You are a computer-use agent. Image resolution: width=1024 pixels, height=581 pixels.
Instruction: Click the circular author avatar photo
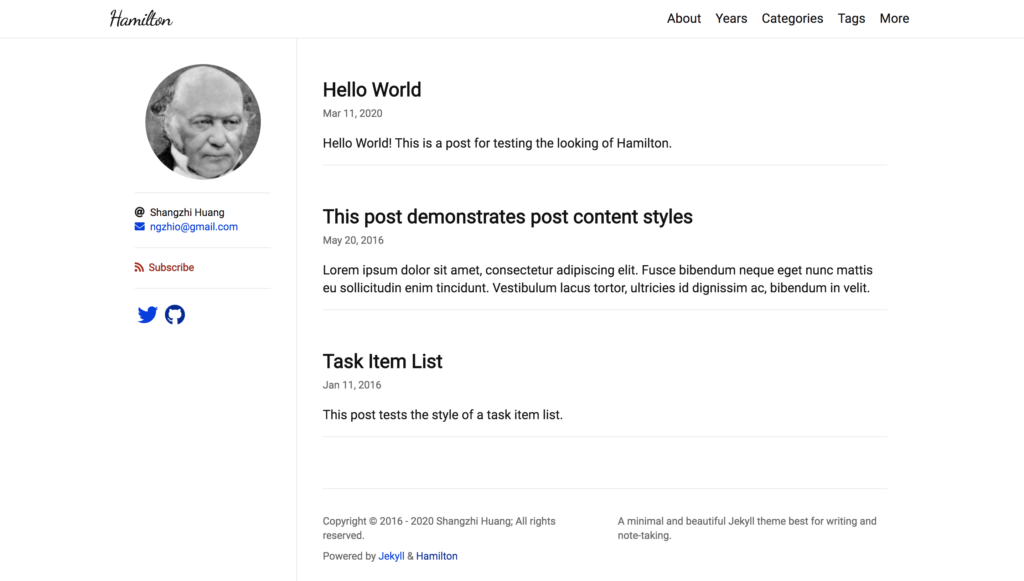[203, 122]
